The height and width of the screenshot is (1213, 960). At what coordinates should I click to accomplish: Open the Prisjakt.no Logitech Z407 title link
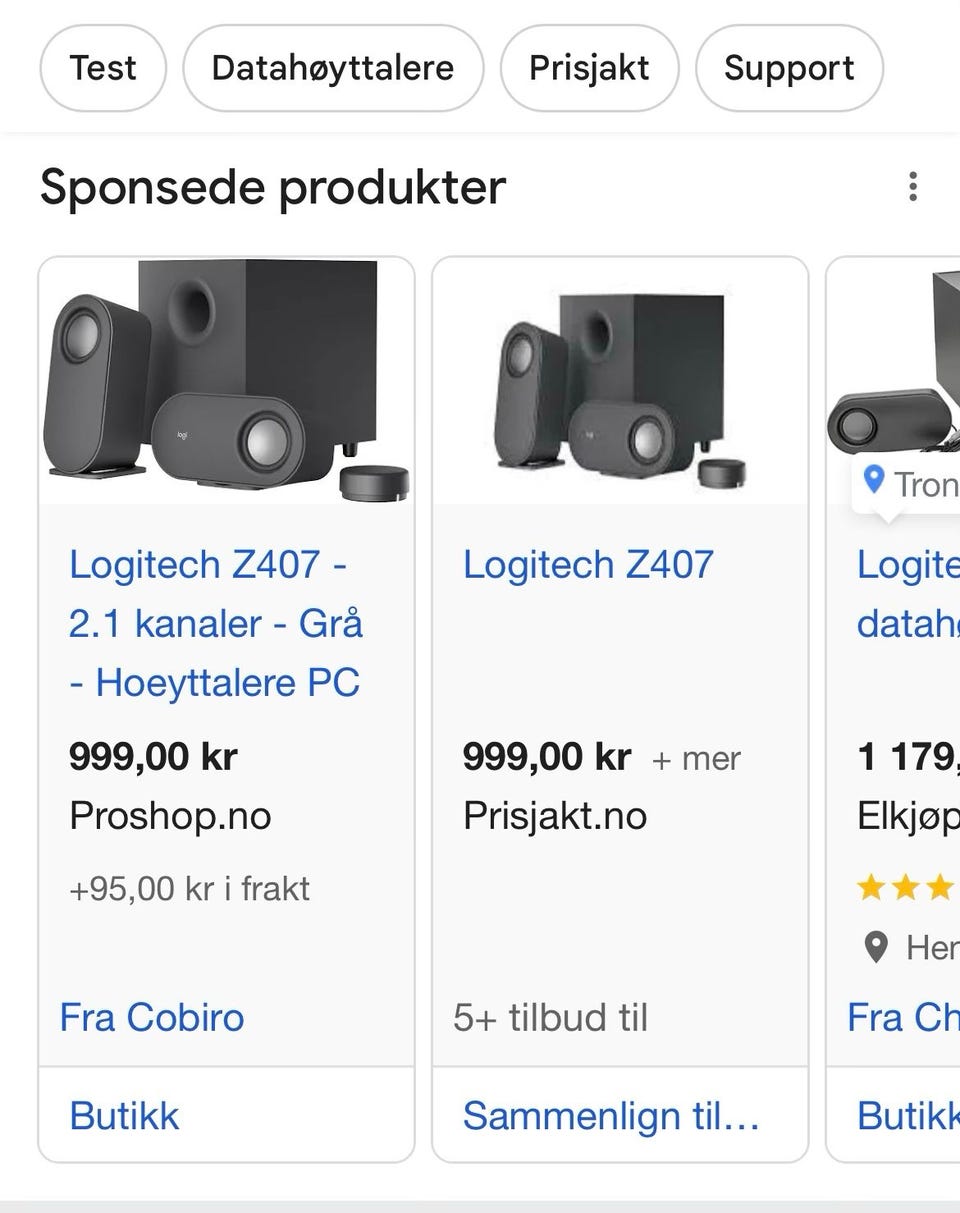pos(588,564)
